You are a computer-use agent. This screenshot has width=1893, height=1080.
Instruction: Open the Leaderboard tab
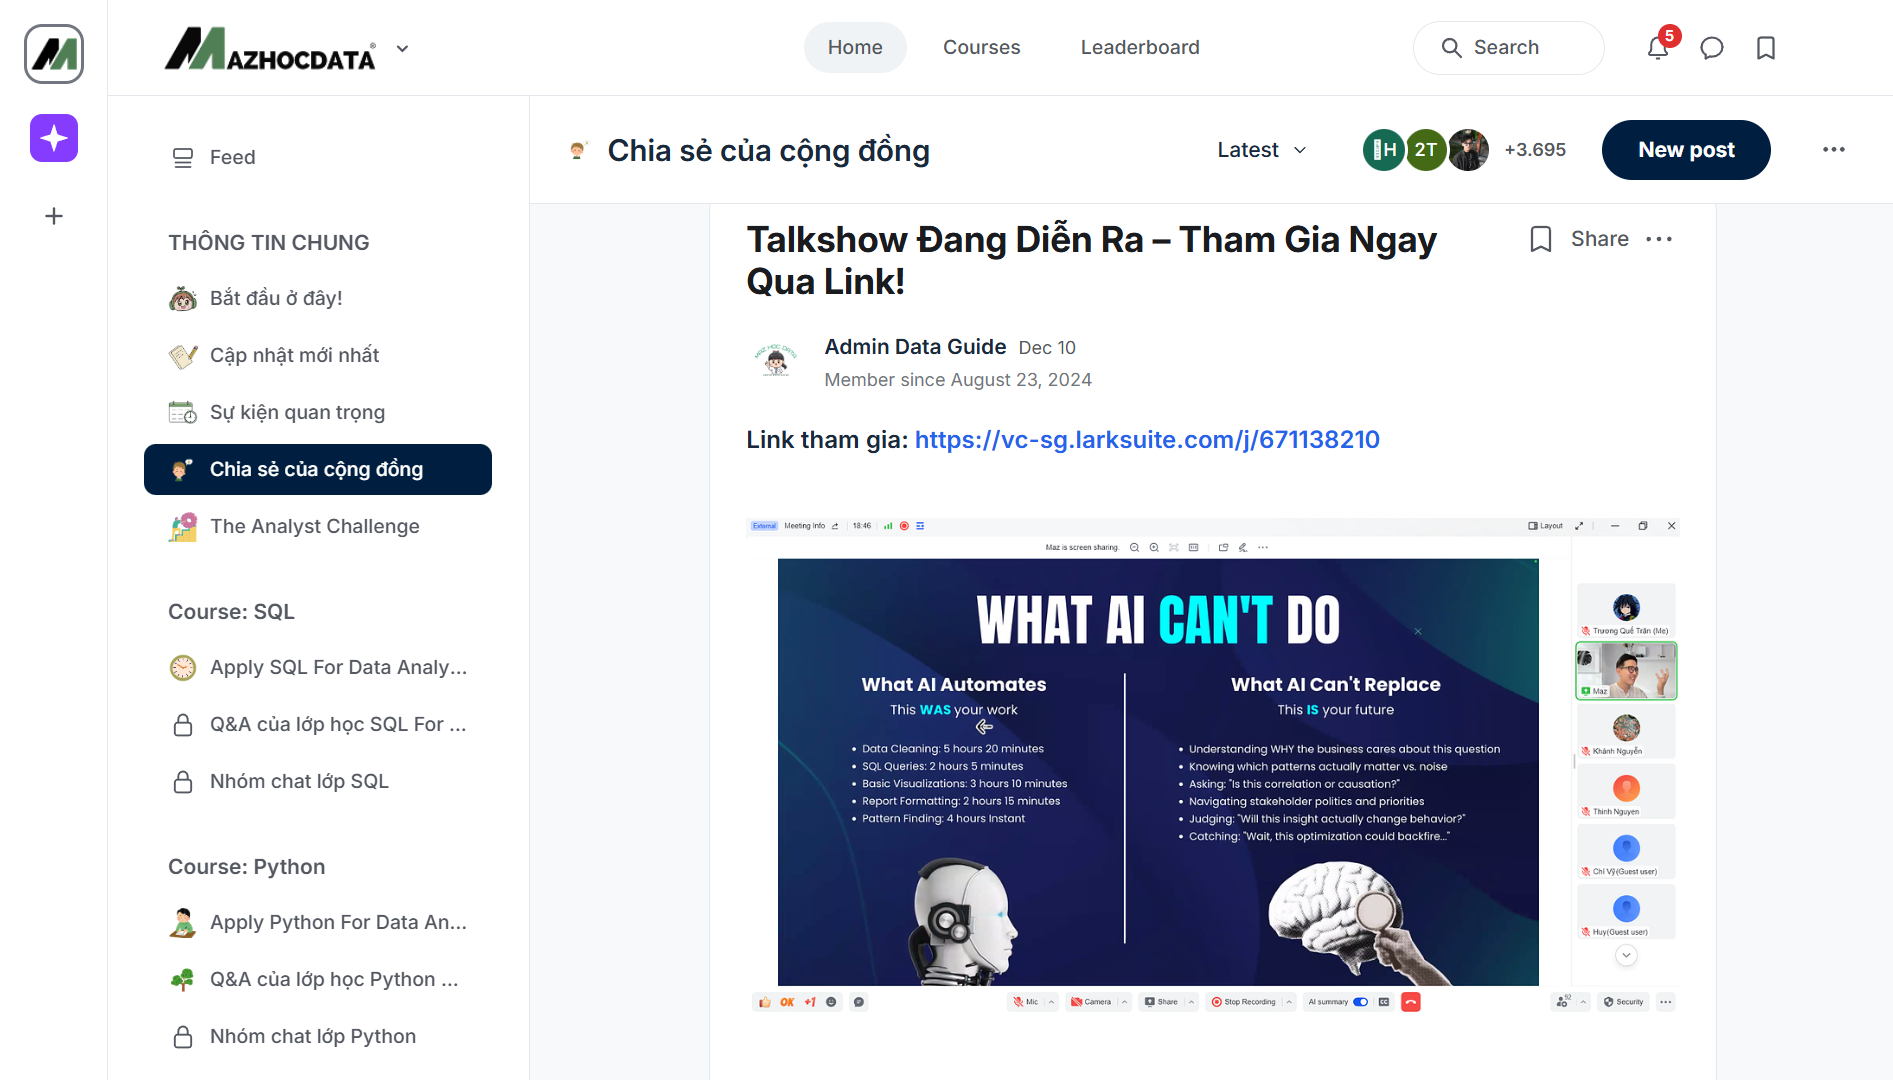click(x=1139, y=48)
